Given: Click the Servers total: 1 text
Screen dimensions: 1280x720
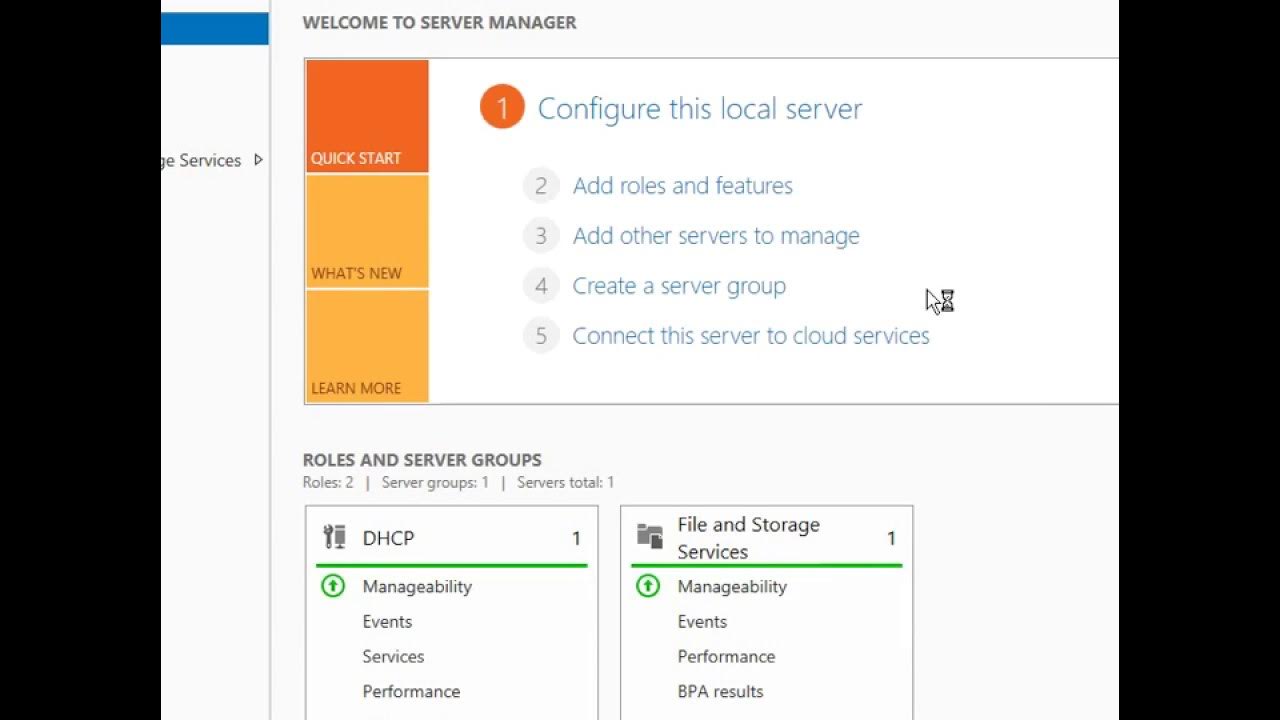Looking at the screenshot, I should pyautogui.click(x=565, y=483).
